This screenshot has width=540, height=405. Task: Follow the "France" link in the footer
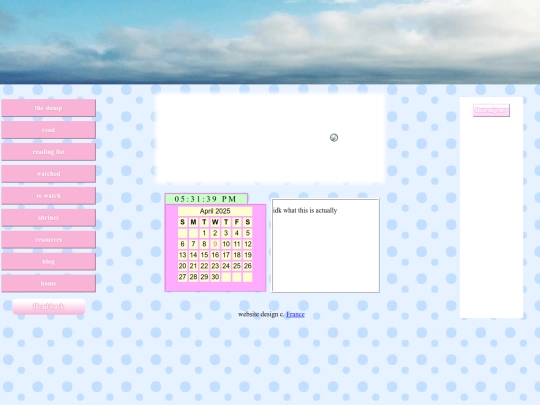coord(295,314)
